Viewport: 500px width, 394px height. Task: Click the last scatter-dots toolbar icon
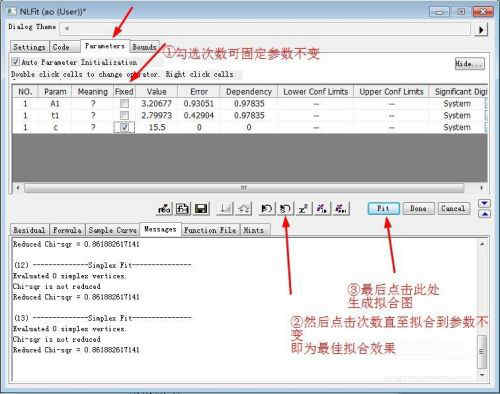(x=341, y=209)
